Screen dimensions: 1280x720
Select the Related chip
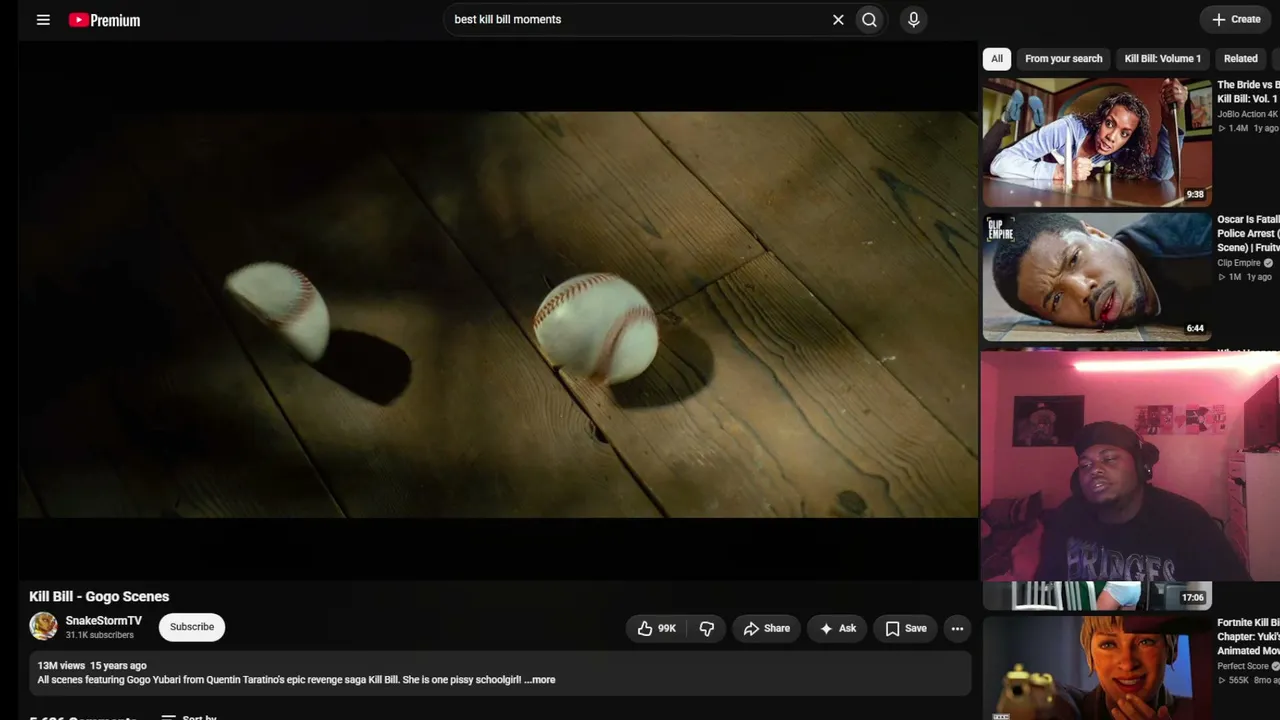(1241, 58)
